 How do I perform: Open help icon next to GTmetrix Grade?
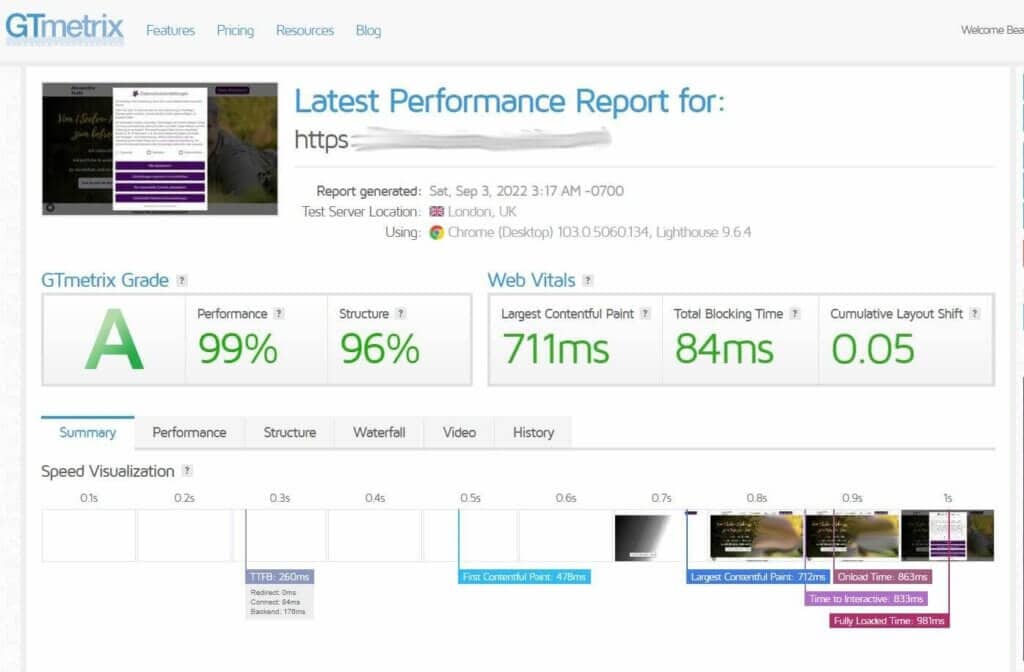click(x=182, y=281)
